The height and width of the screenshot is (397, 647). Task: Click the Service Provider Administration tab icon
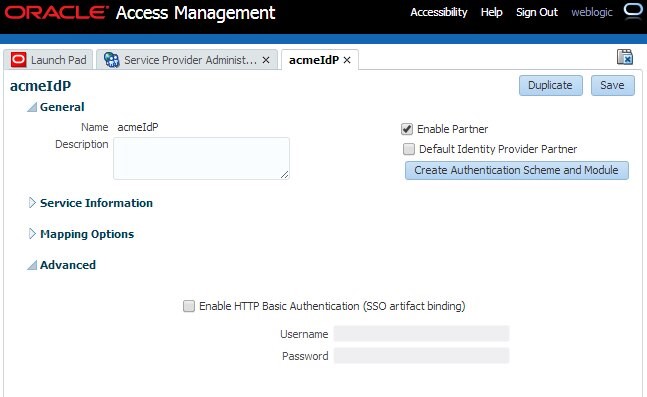point(111,60)
